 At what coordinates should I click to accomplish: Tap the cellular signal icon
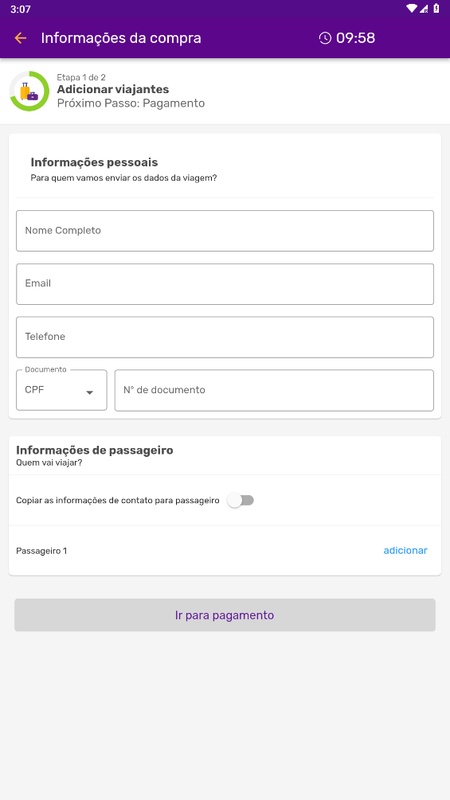(x=424, y=9)
